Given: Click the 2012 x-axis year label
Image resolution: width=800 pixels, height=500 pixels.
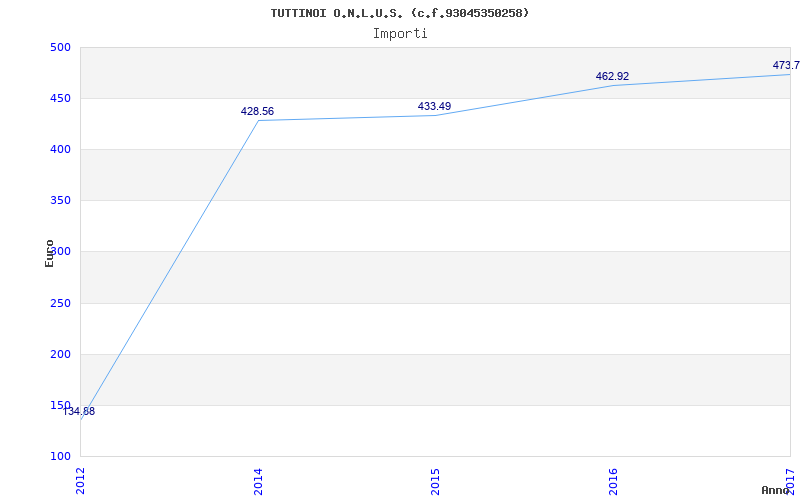Looking at the screenshot, I should [81, 479].
